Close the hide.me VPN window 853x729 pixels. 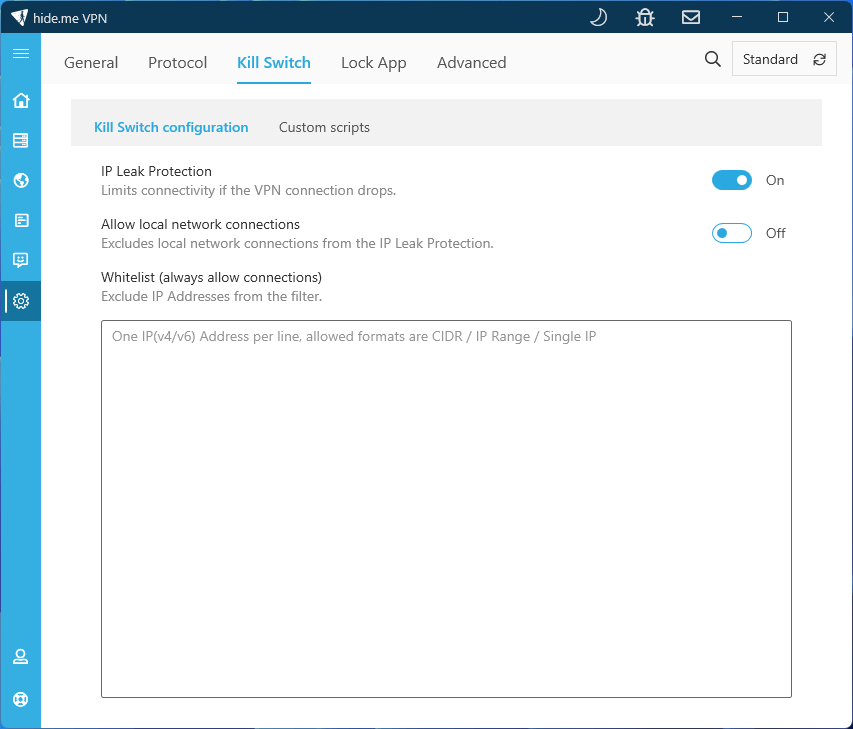pos(829,17)
